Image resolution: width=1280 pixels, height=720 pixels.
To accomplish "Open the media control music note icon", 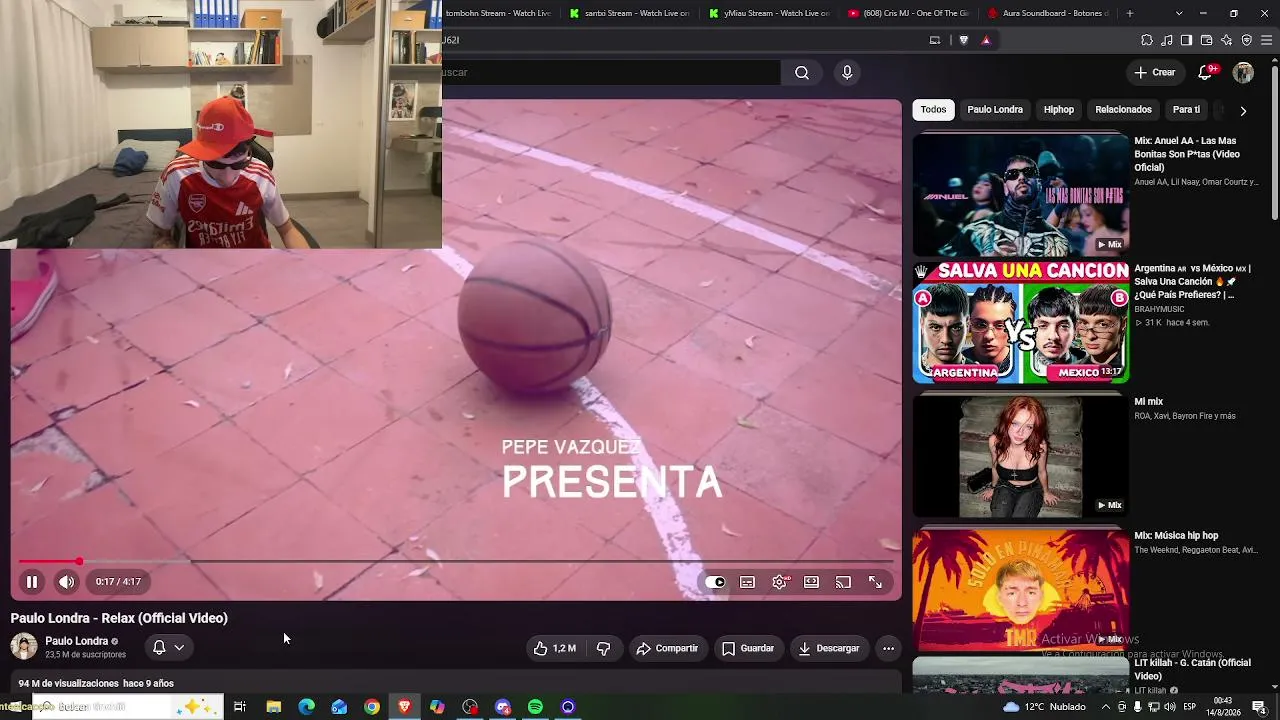I will pyautogui.click(x=1167, y=40).
